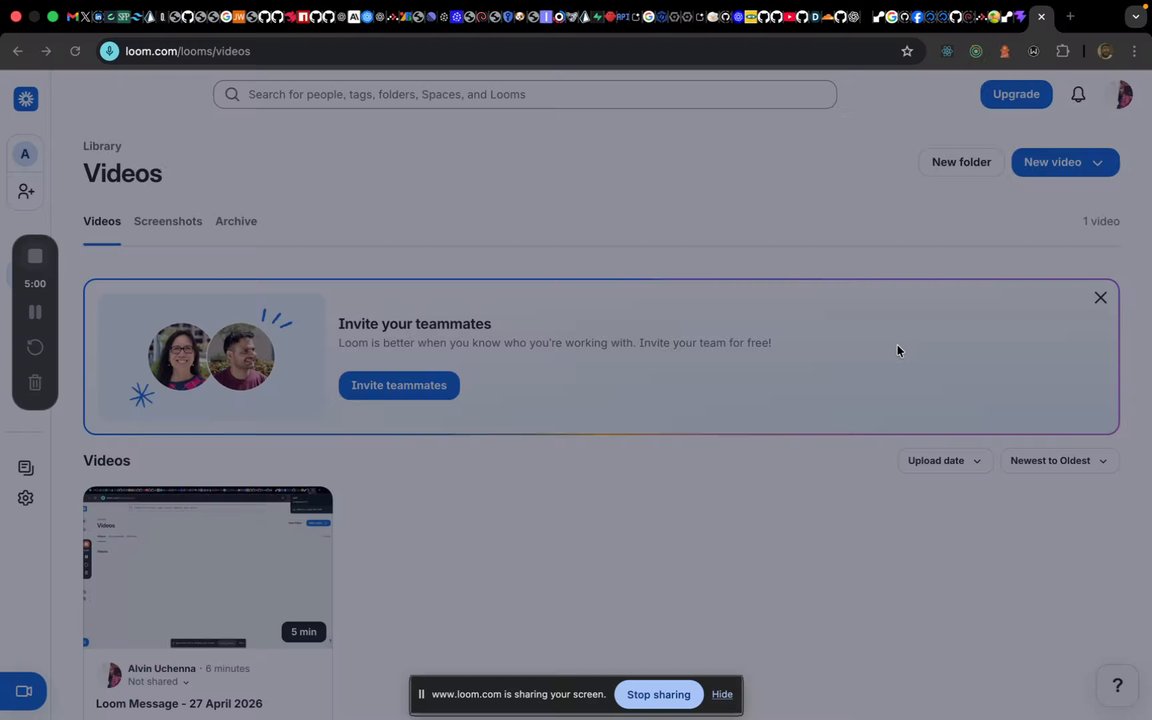
Task: Open a new browser tab with plus
Action: click(x=1070, y=16)
